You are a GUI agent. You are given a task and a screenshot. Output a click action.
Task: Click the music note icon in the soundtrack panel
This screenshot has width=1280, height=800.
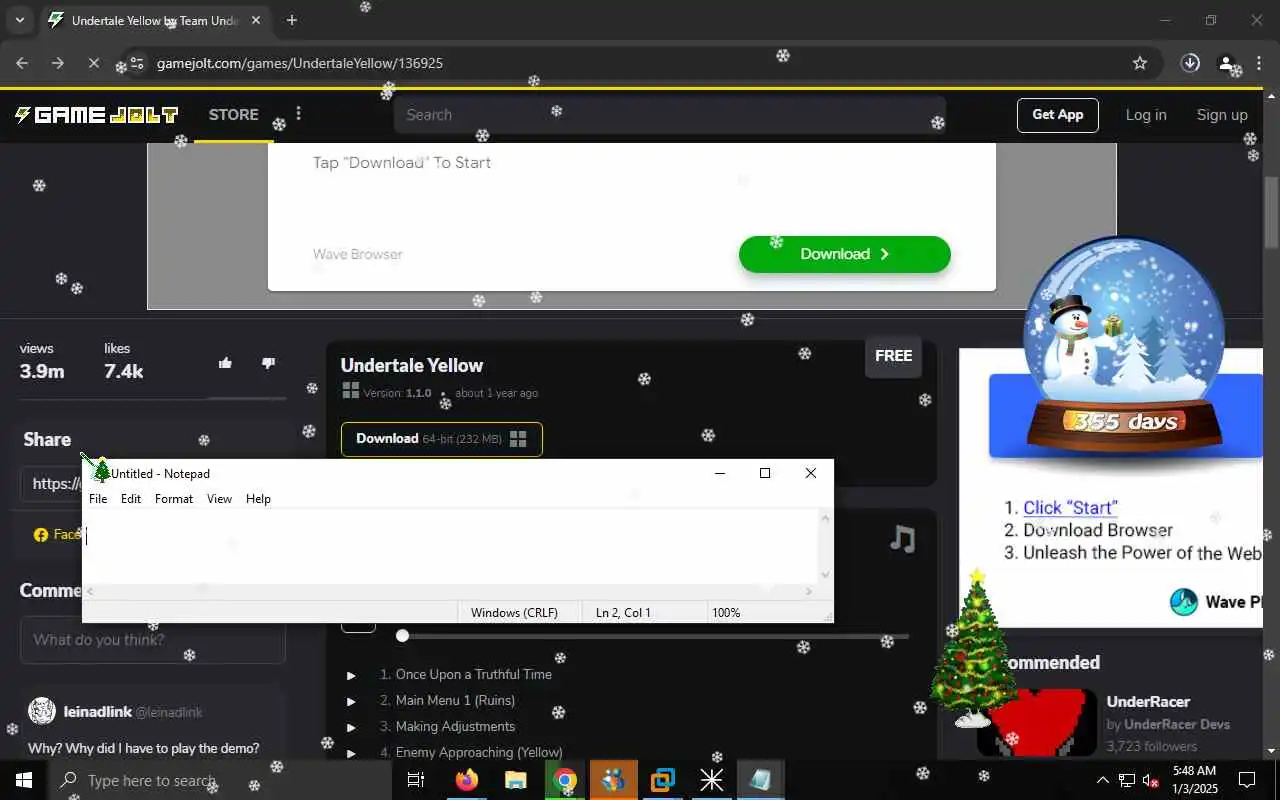902,540
